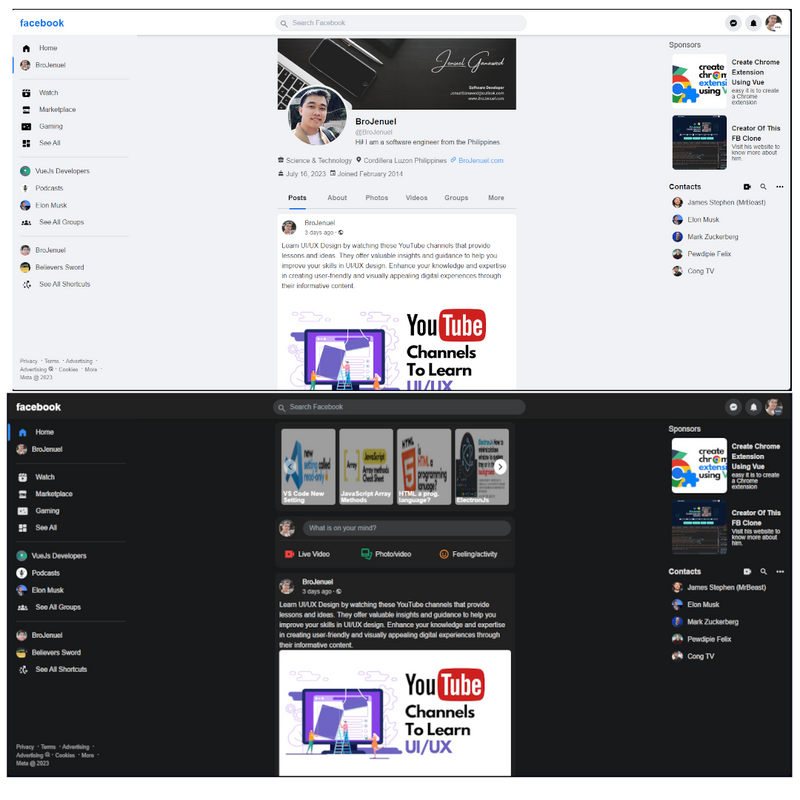Open the Groups profile tab
Screen dimensions: 800x800
click(x=456, y=198)
